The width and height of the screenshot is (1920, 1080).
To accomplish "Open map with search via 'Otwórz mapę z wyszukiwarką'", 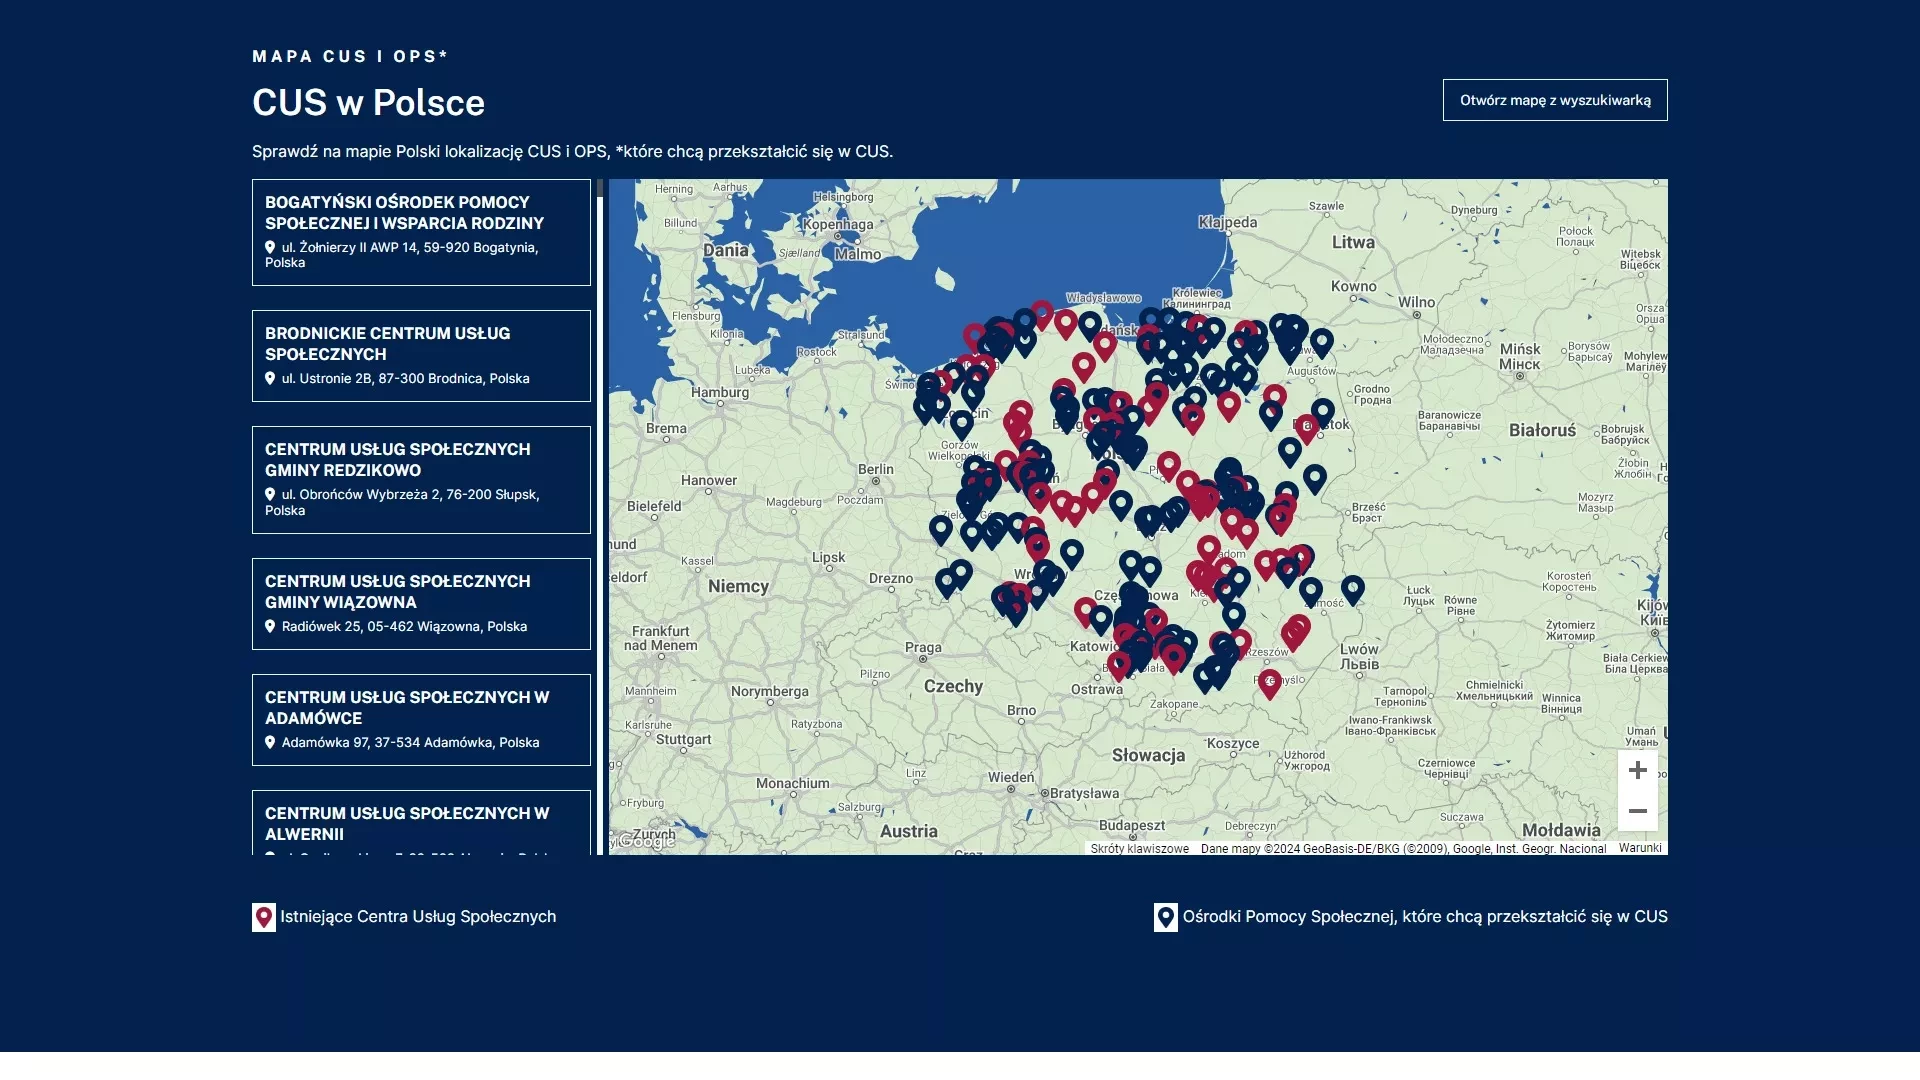I will click(x=1555, y=100).
